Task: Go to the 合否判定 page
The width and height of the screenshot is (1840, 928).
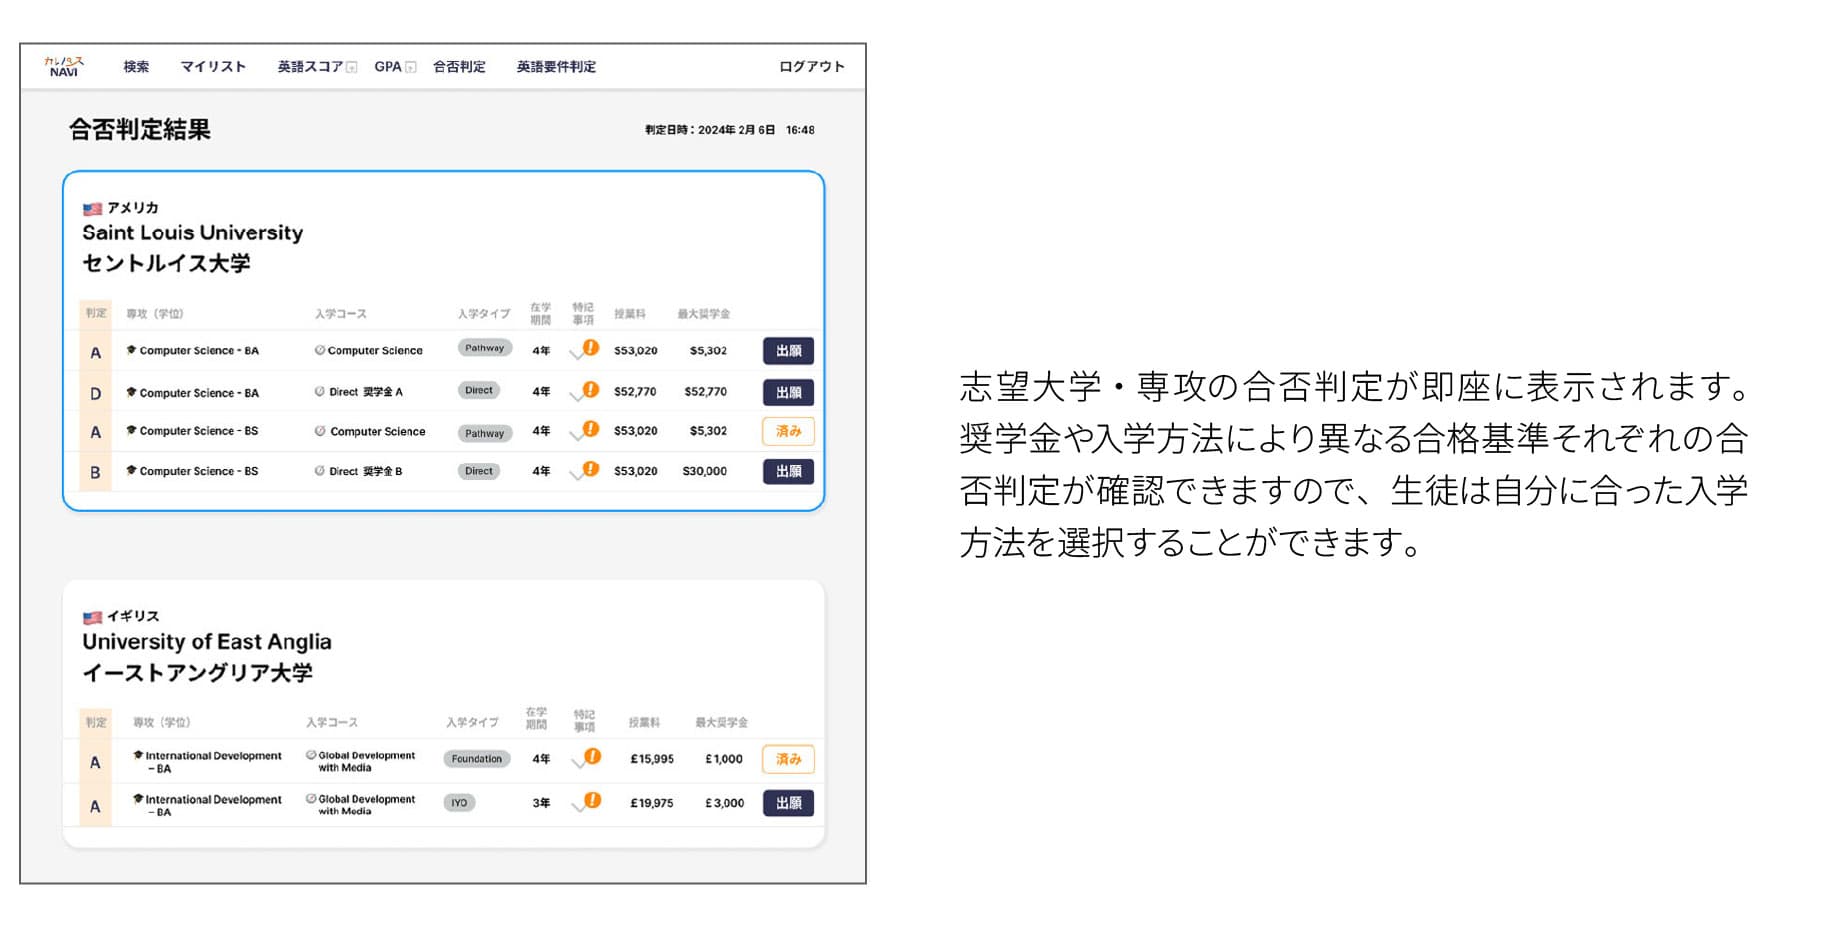Action: [459, 67]
